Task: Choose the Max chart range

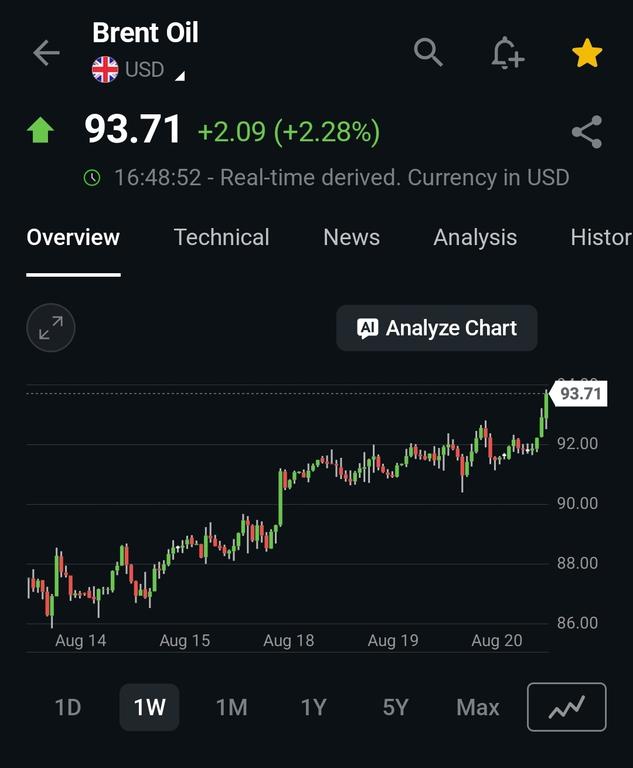Action: click(x=478, y=707)
